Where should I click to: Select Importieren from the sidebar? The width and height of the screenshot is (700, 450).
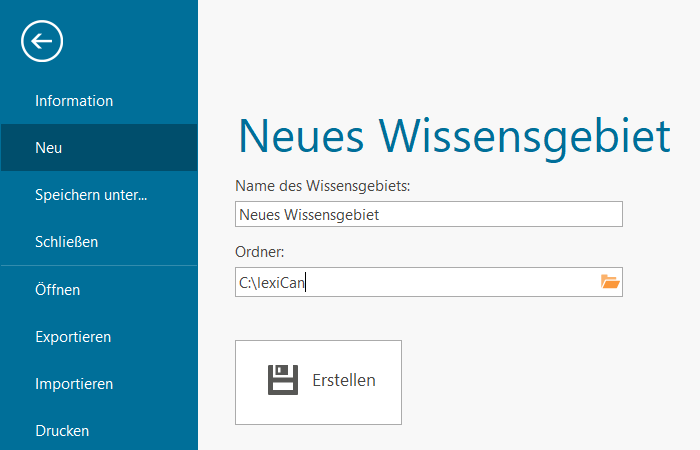point(74,384)
